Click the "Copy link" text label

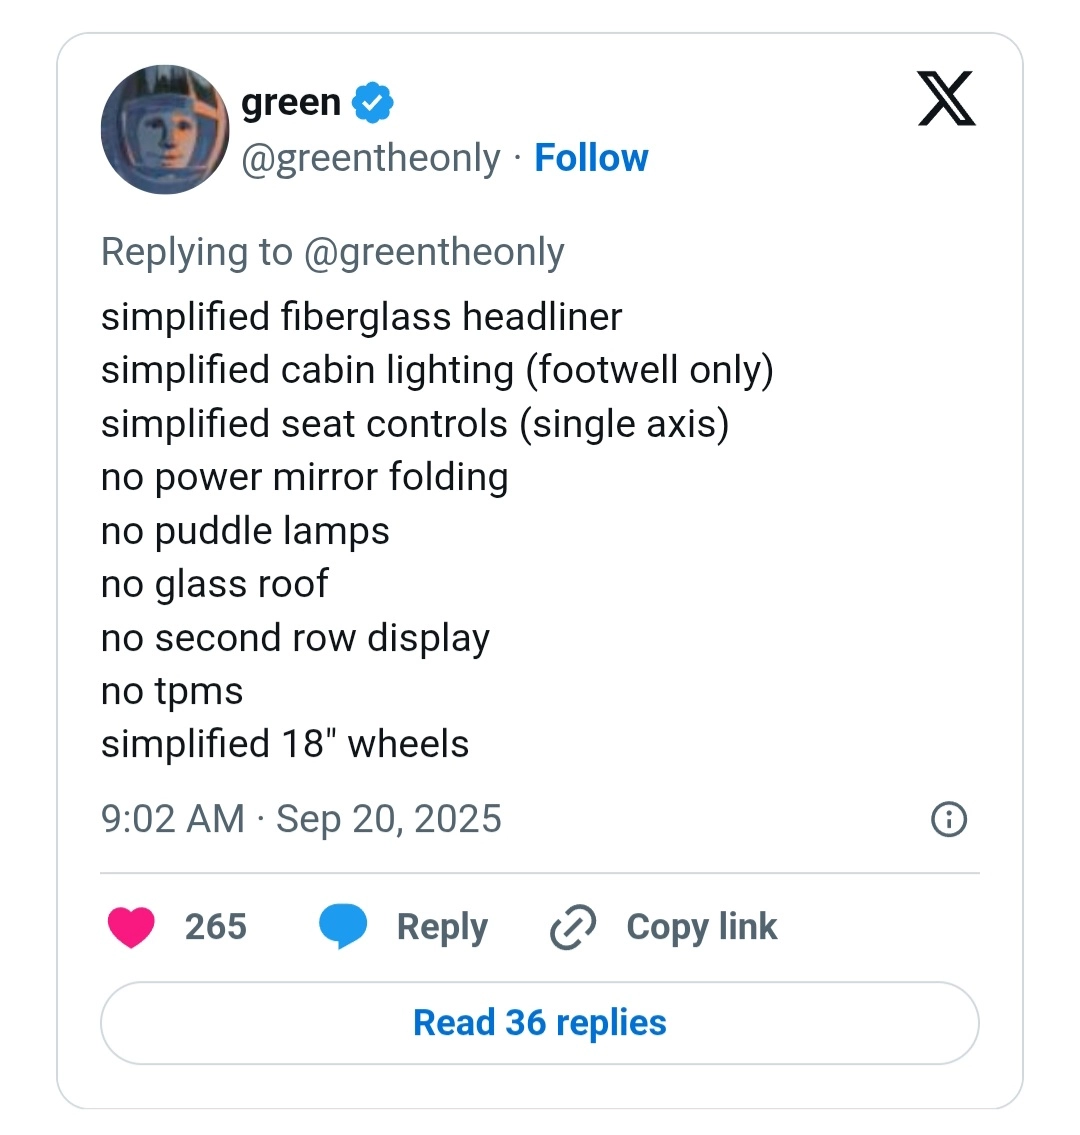pyautogui.click(x=701, y=927)
